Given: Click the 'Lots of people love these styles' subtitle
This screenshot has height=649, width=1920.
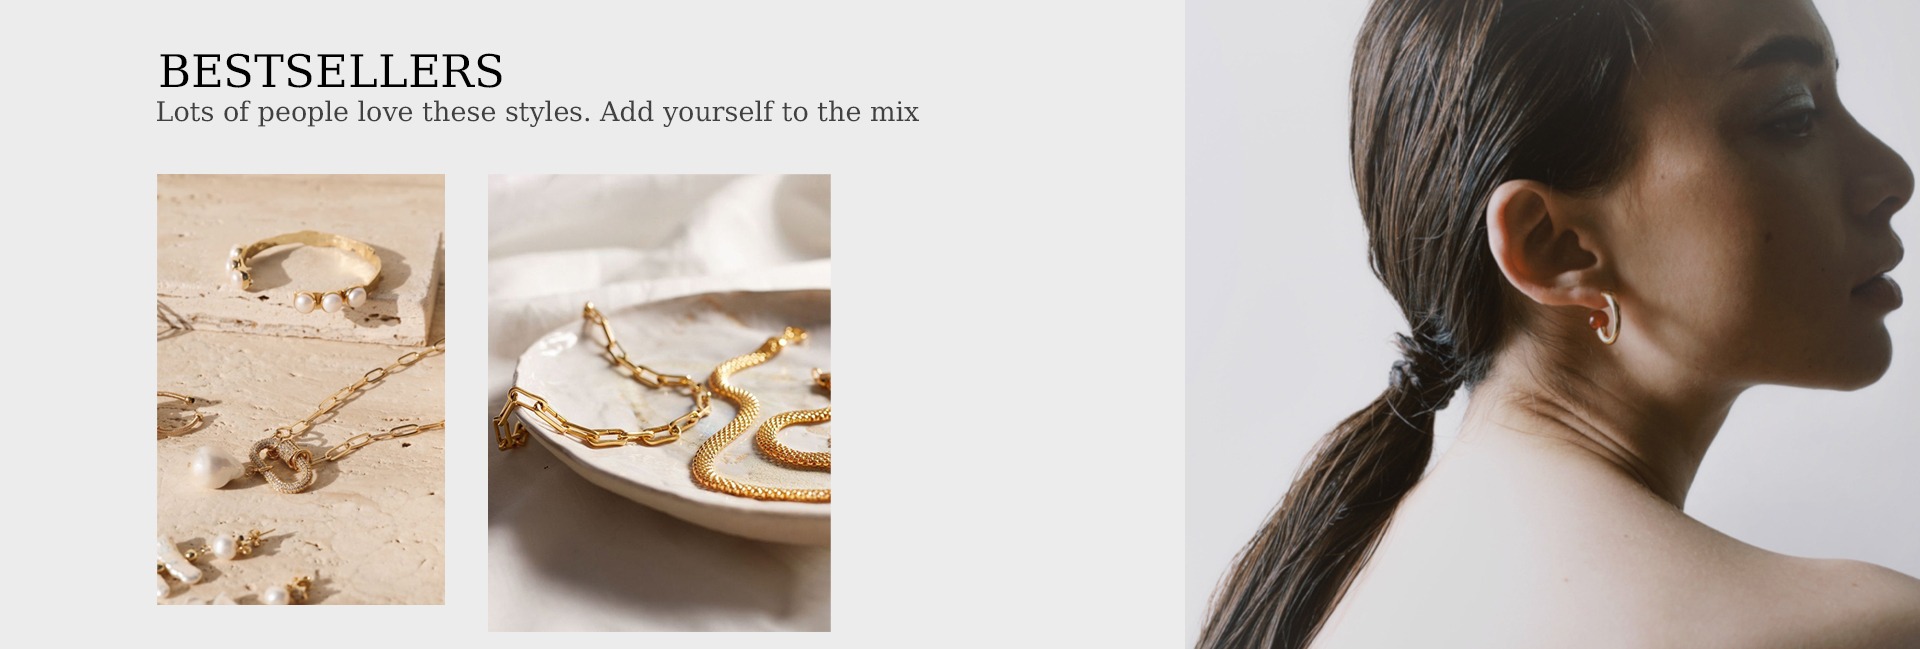Looking at the screenshot, I should click(x=537, y=112).
